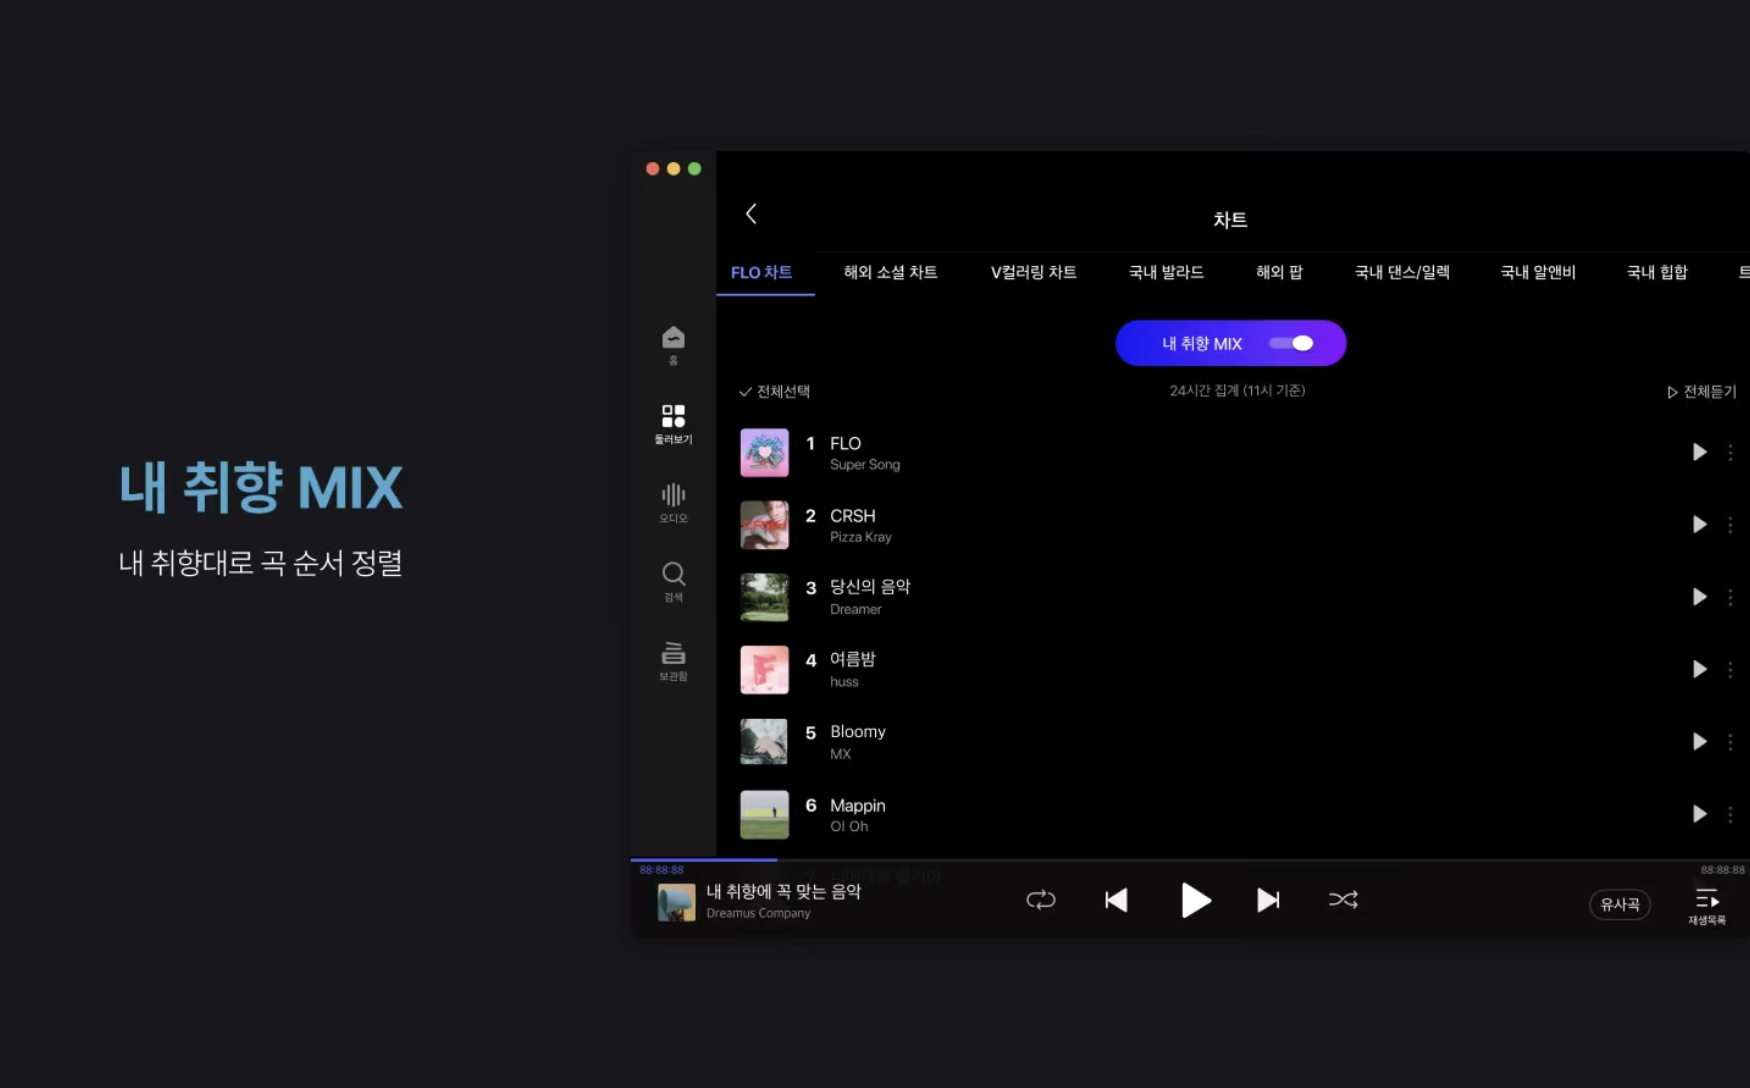
Task: Switch to 국내 발라드 tab
Action: (x=1166, y=272)
